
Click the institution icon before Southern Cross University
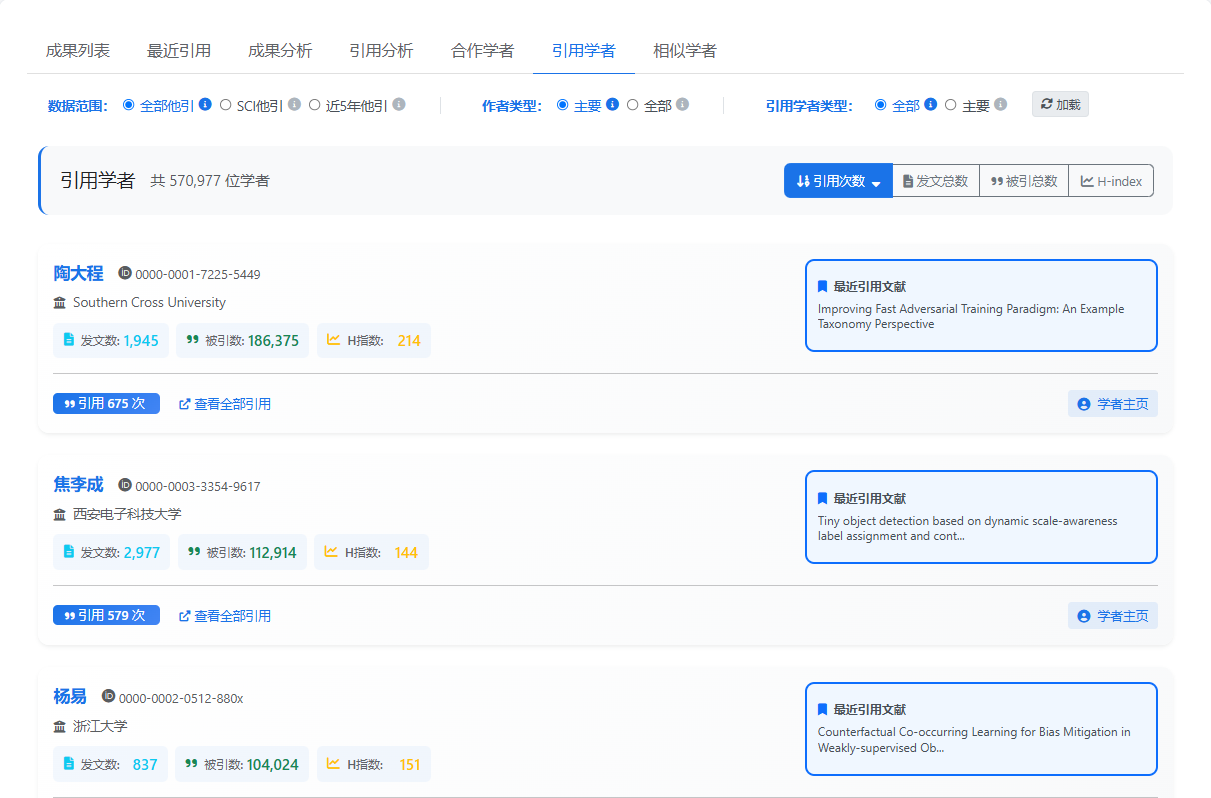[x=60, y=302]
